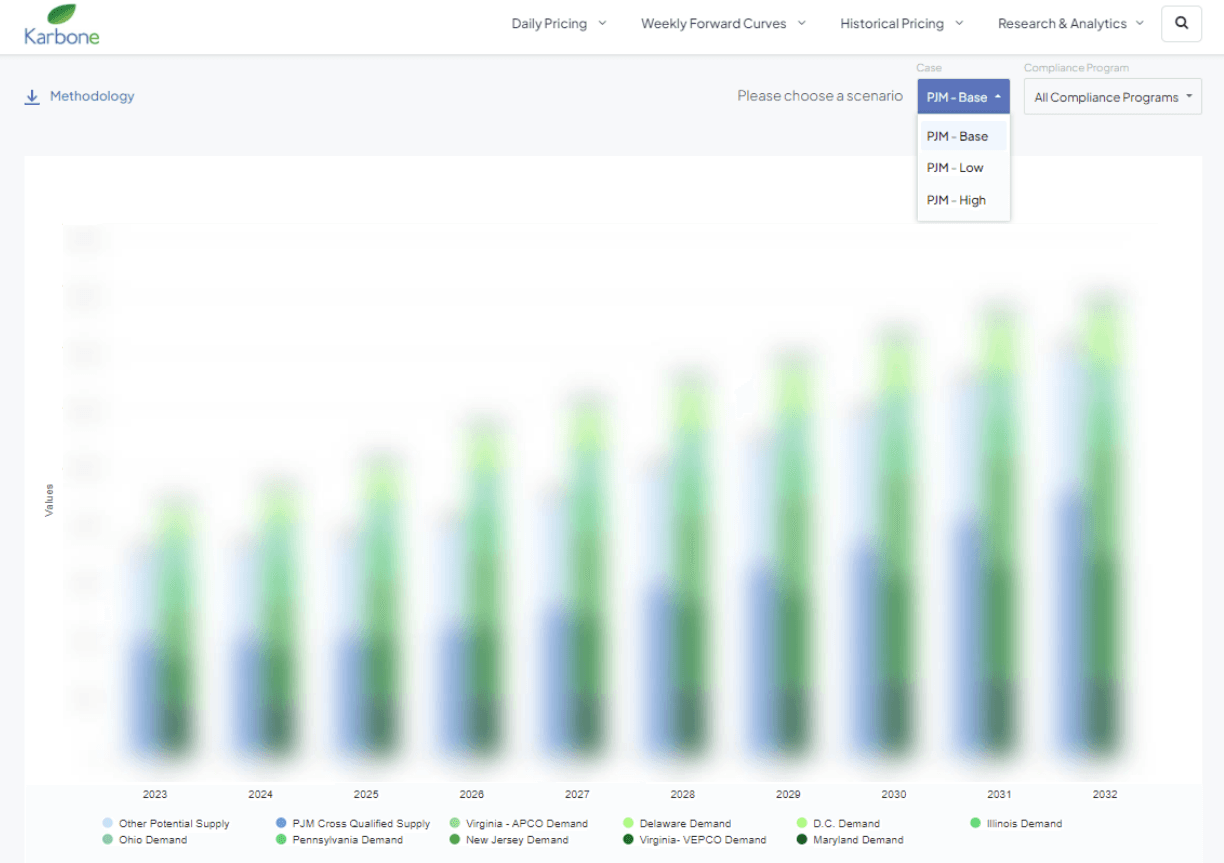The image size is (1224, 863).
Task: Toggle Other Potential Supply legend series
Action: pos(174,824)
